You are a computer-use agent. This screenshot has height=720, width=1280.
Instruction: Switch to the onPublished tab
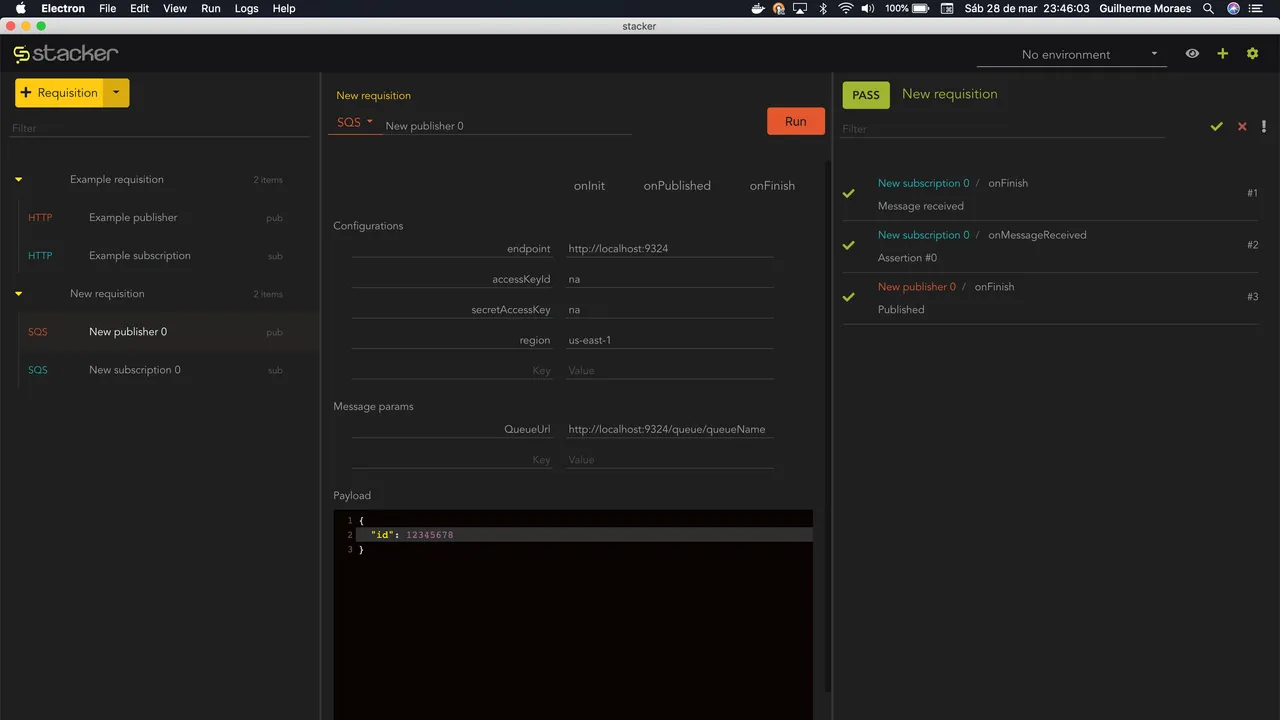(x=677, y=185)
